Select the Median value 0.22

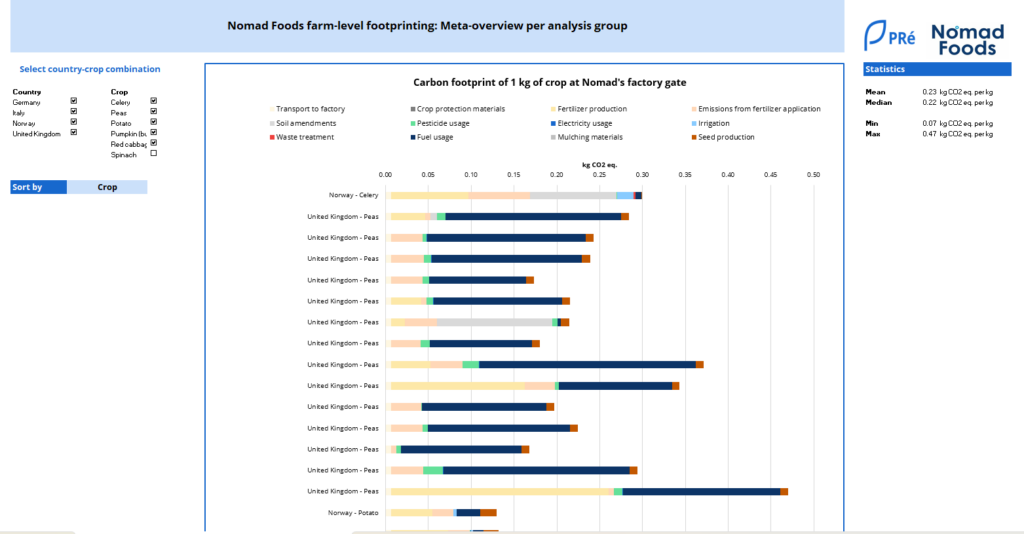(929, 102)
